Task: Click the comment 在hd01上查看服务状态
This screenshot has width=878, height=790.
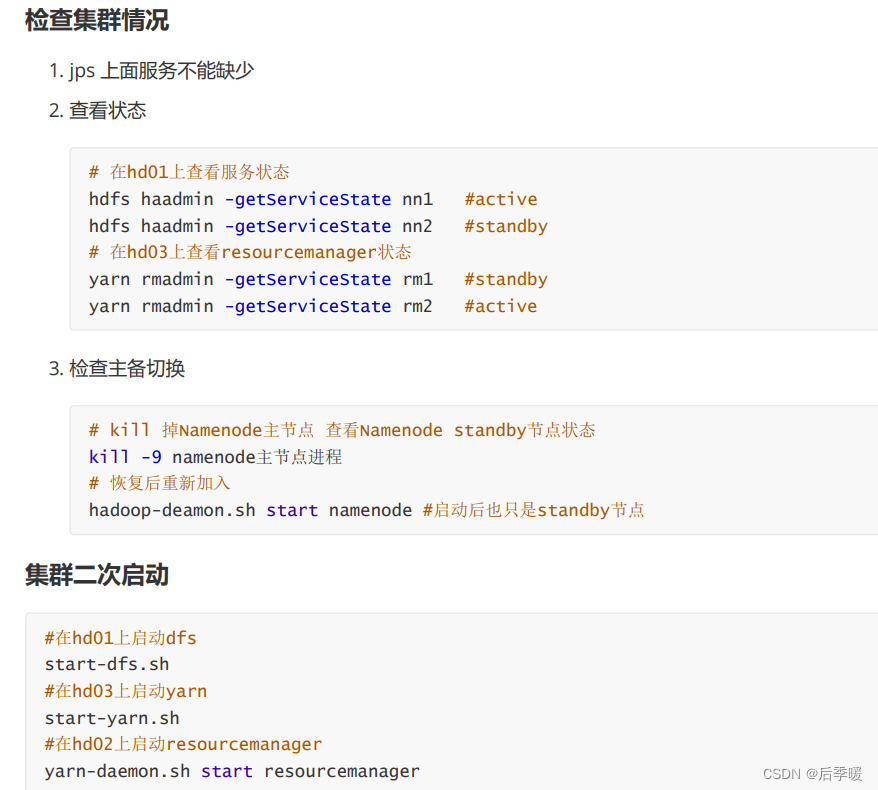Action: tap(190, 171)
